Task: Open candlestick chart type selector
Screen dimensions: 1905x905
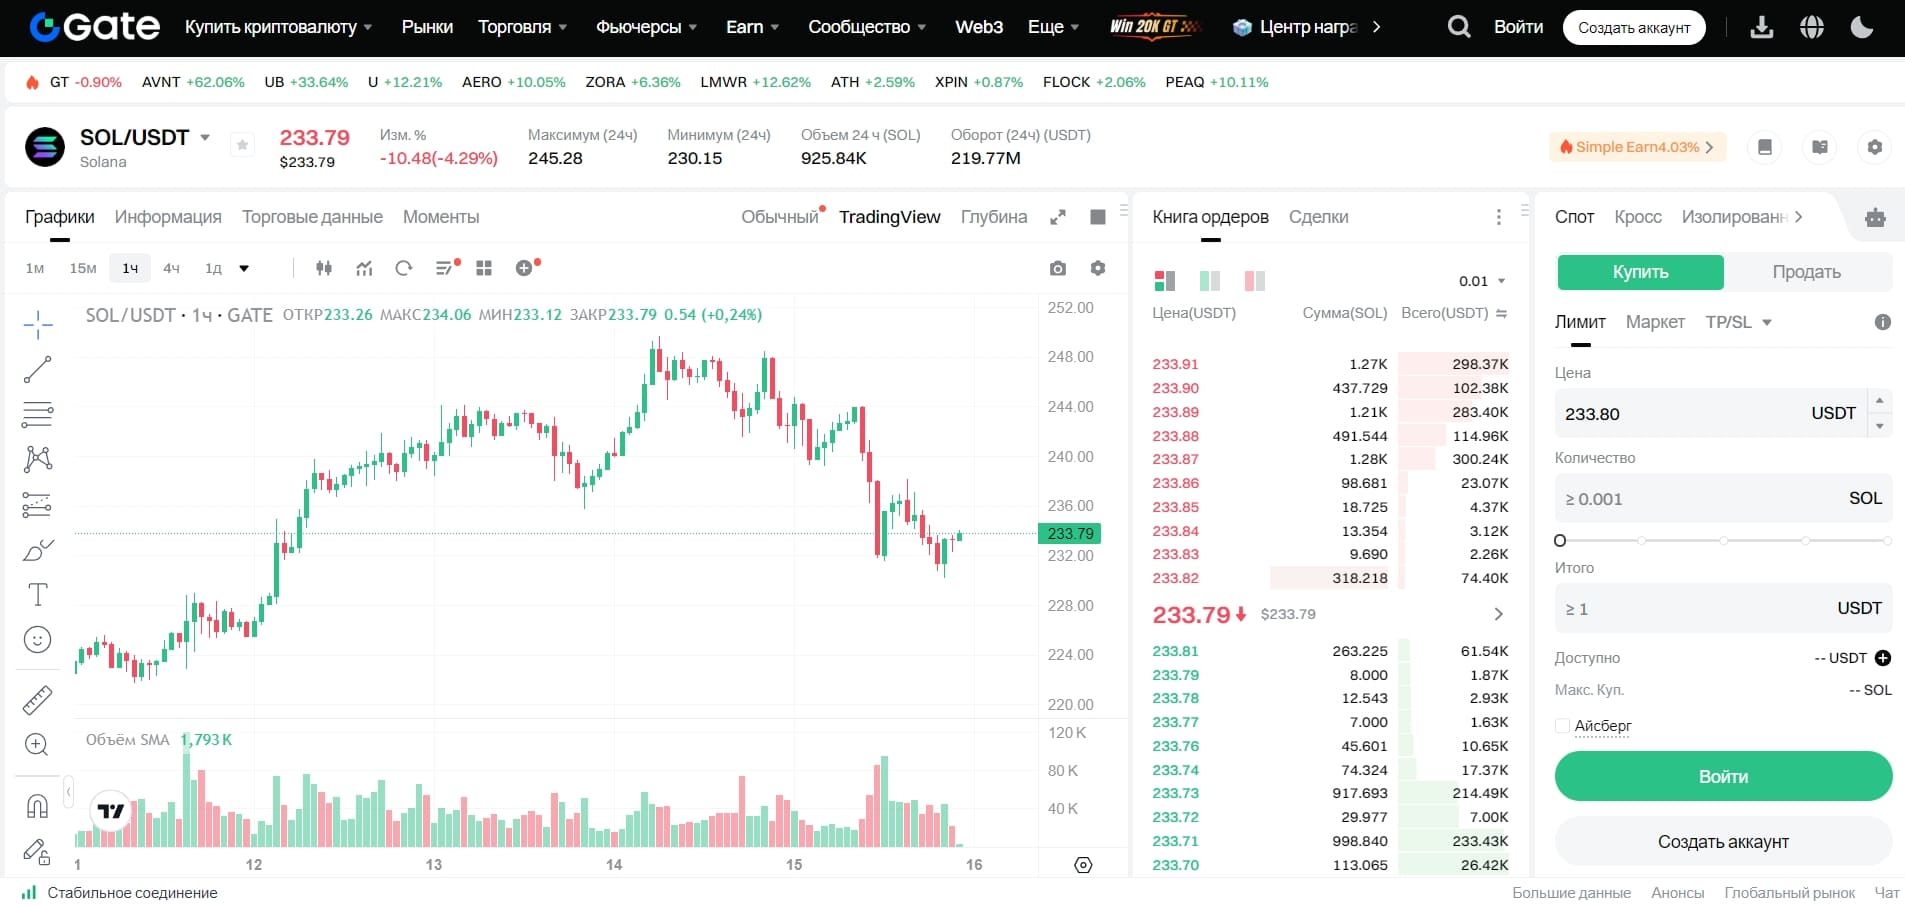Action: click(323, 268)
